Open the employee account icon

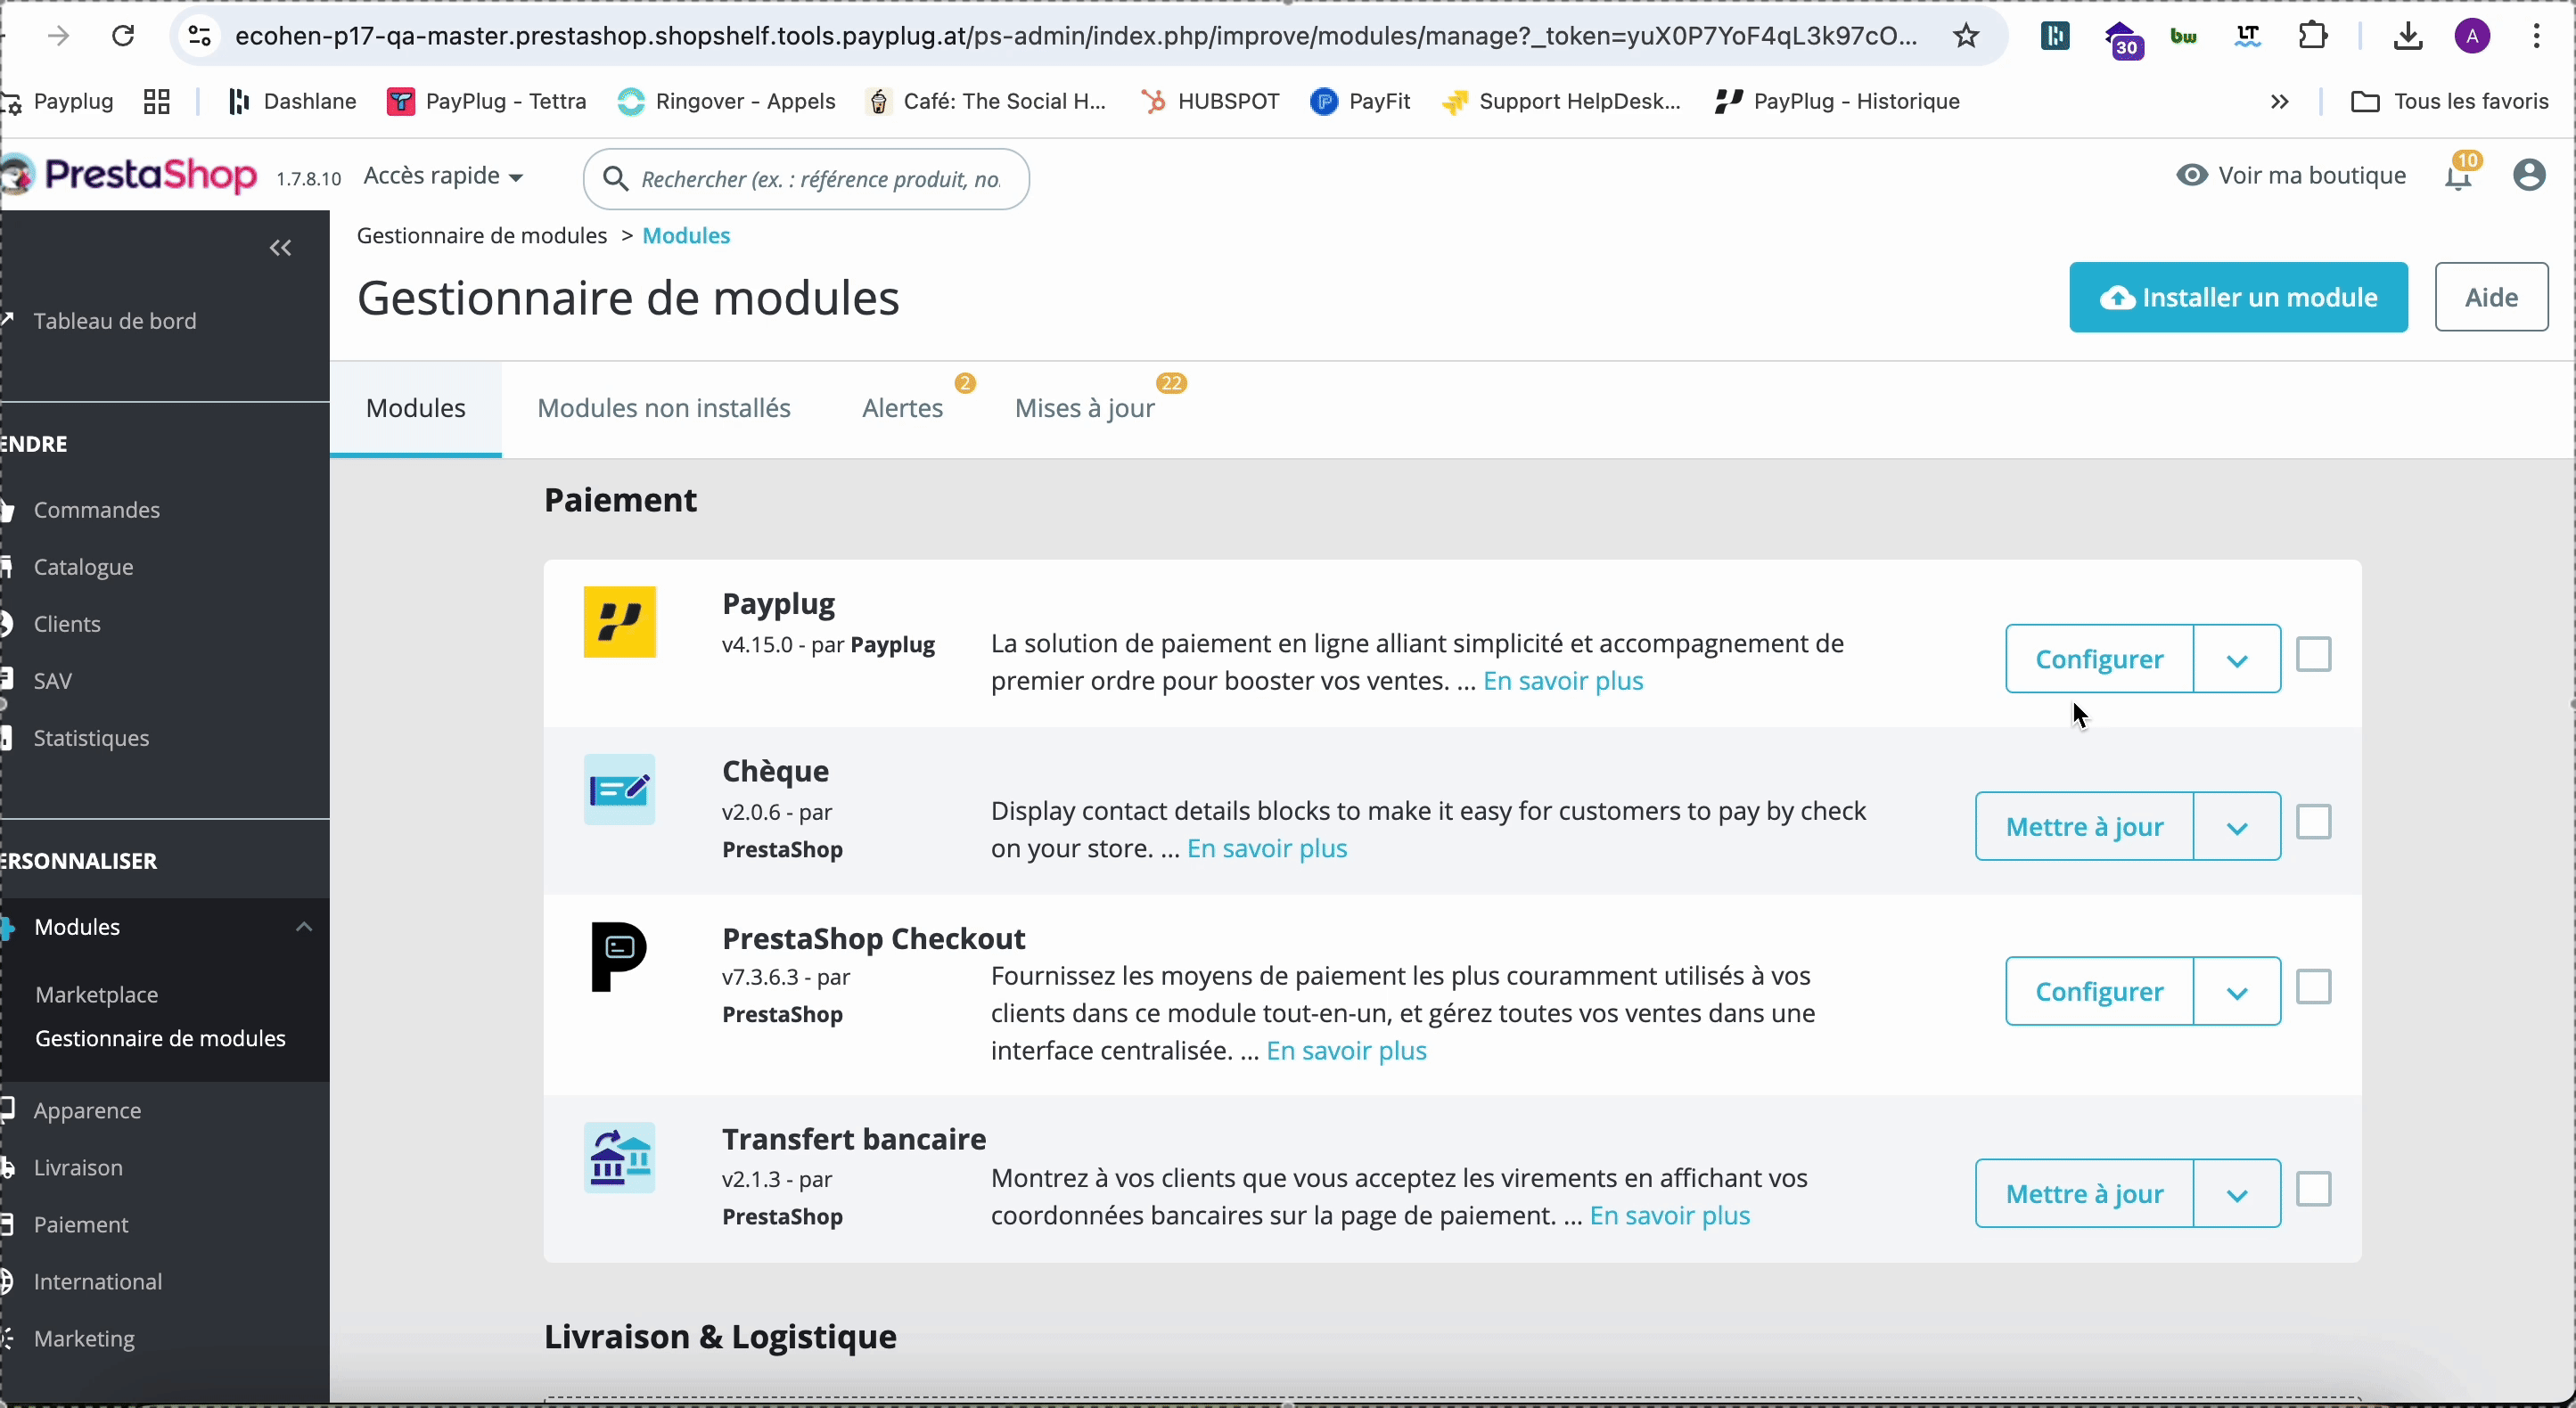(2529, 176)
